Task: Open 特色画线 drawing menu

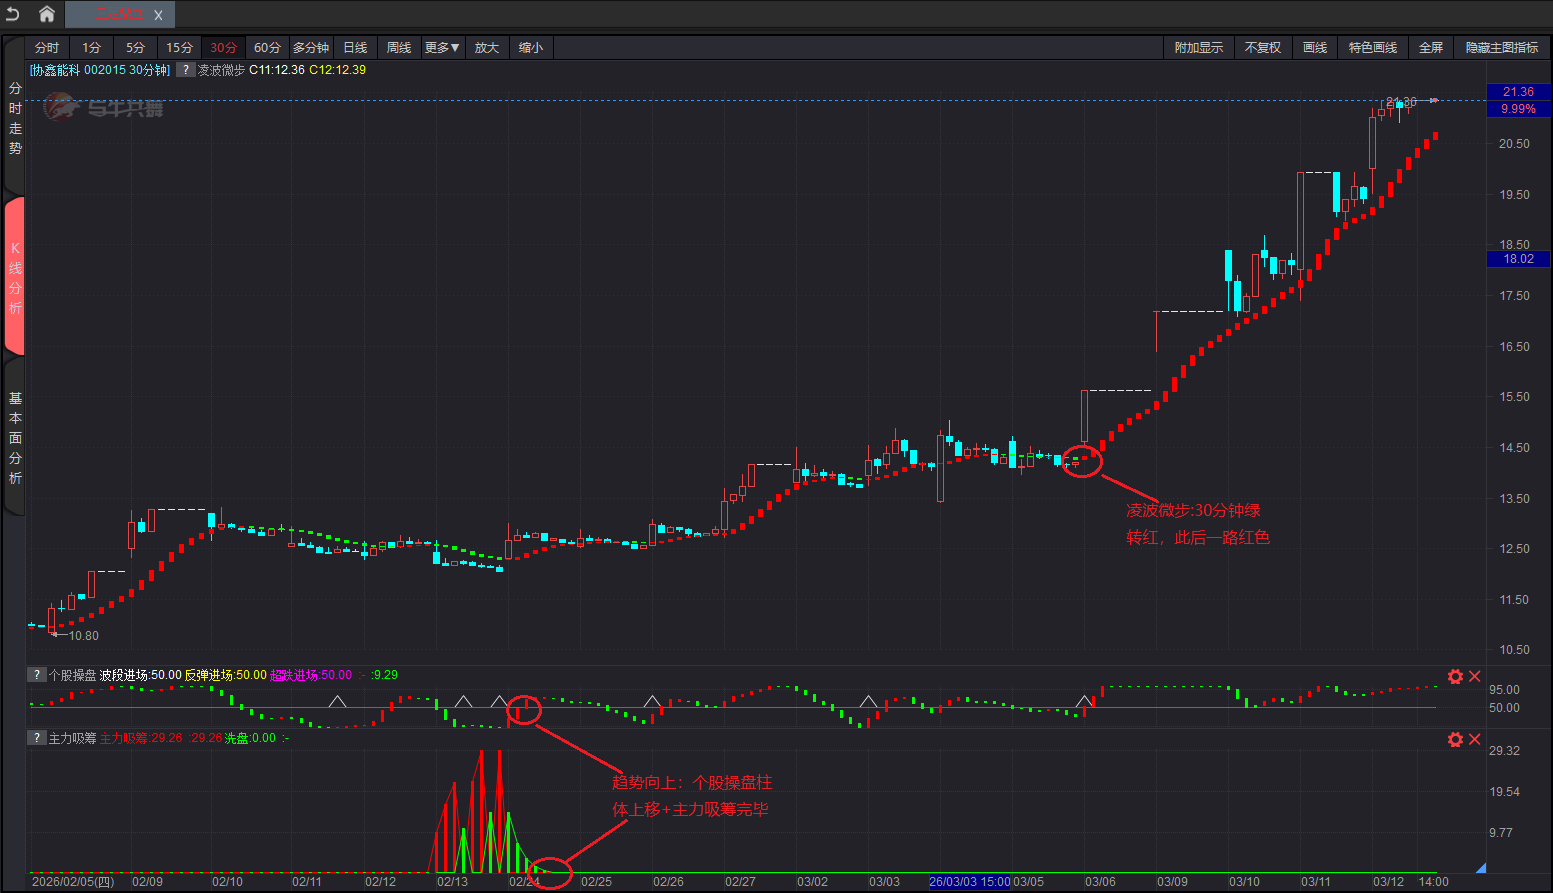Action: pyautogui.click(x=1372, y=48)
